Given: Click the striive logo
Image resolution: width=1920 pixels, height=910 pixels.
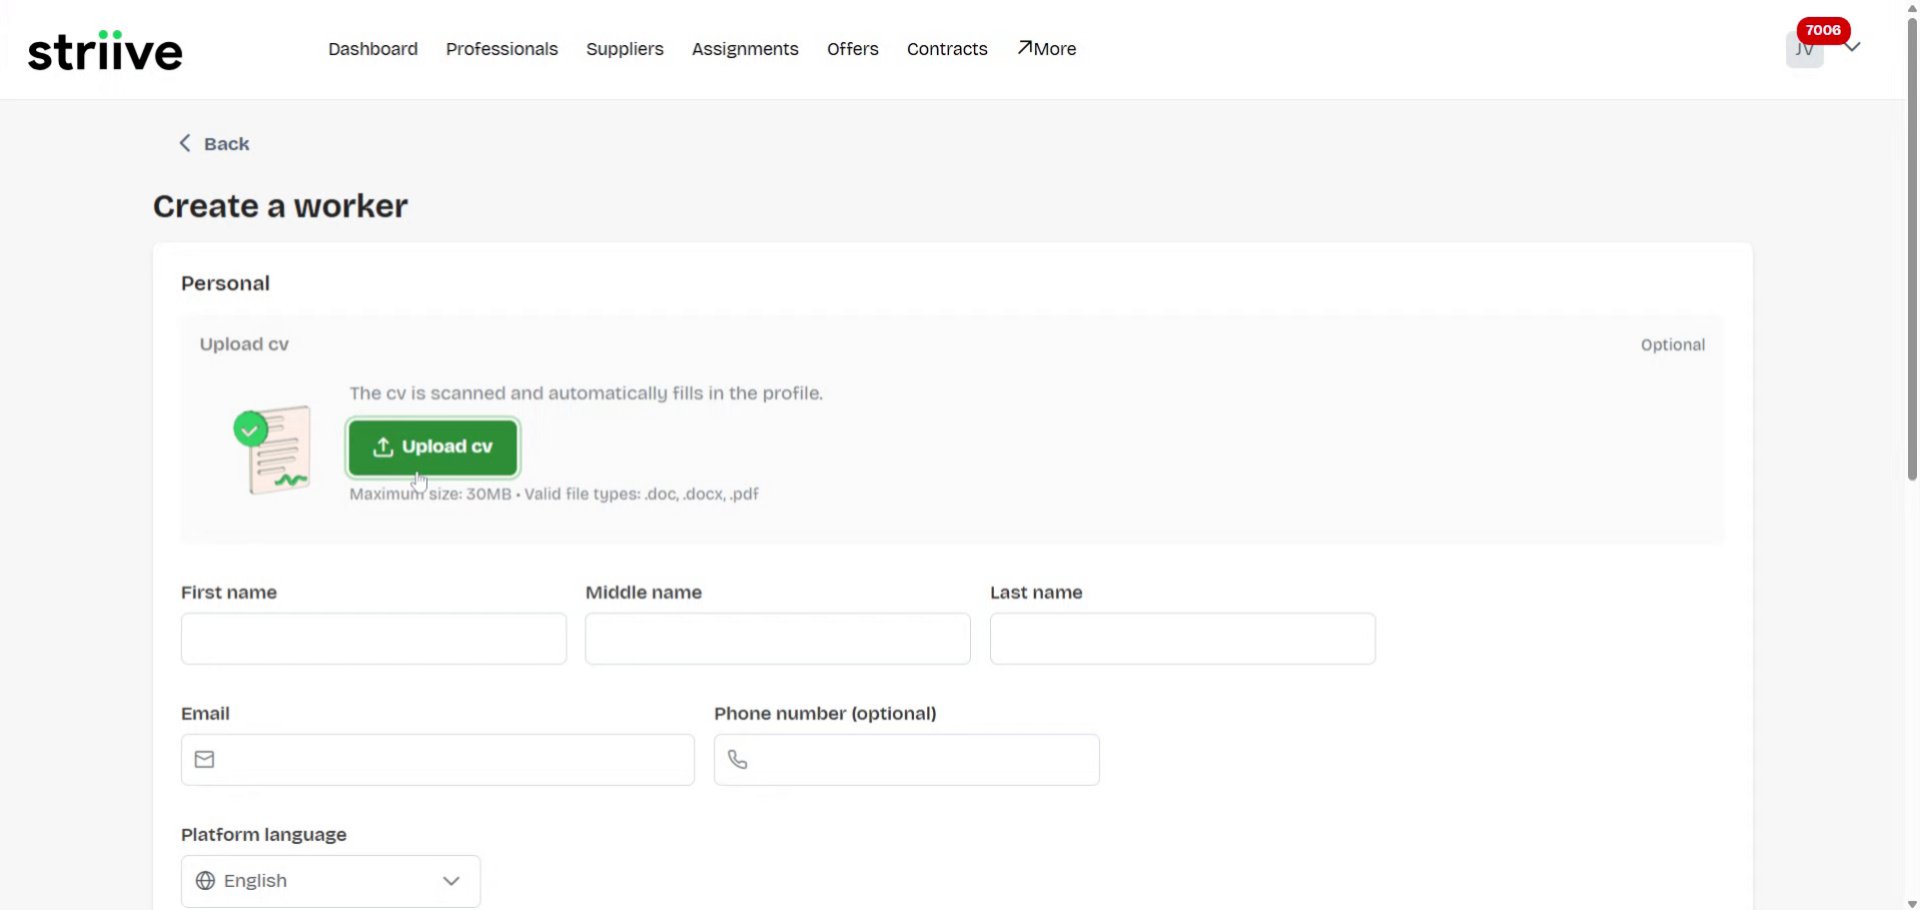Looking at the screenshot, I should [105, 50].
